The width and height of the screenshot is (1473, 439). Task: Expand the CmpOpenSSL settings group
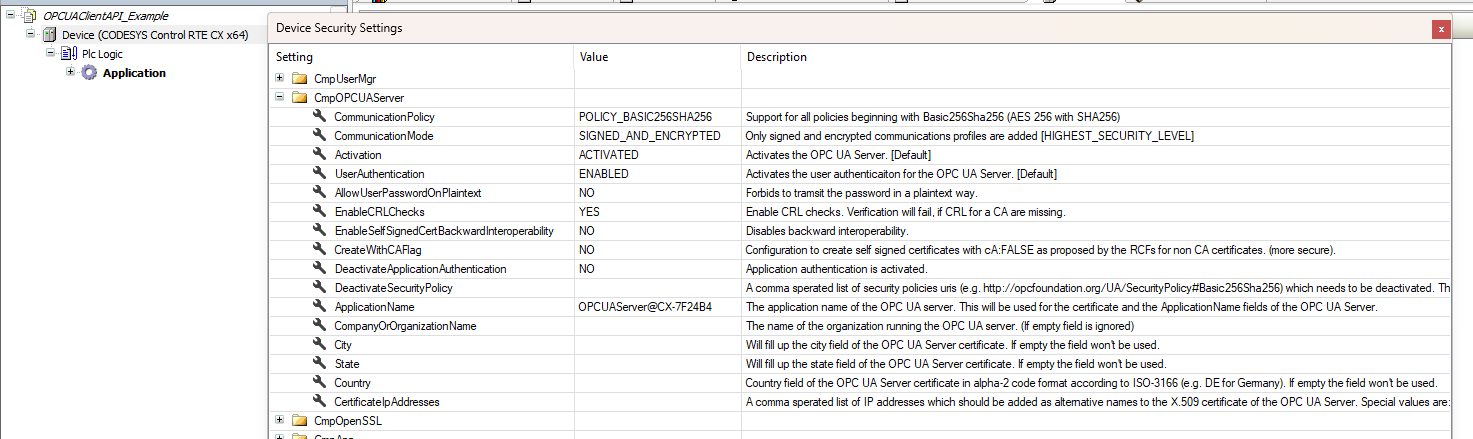[x=280, y=421]
